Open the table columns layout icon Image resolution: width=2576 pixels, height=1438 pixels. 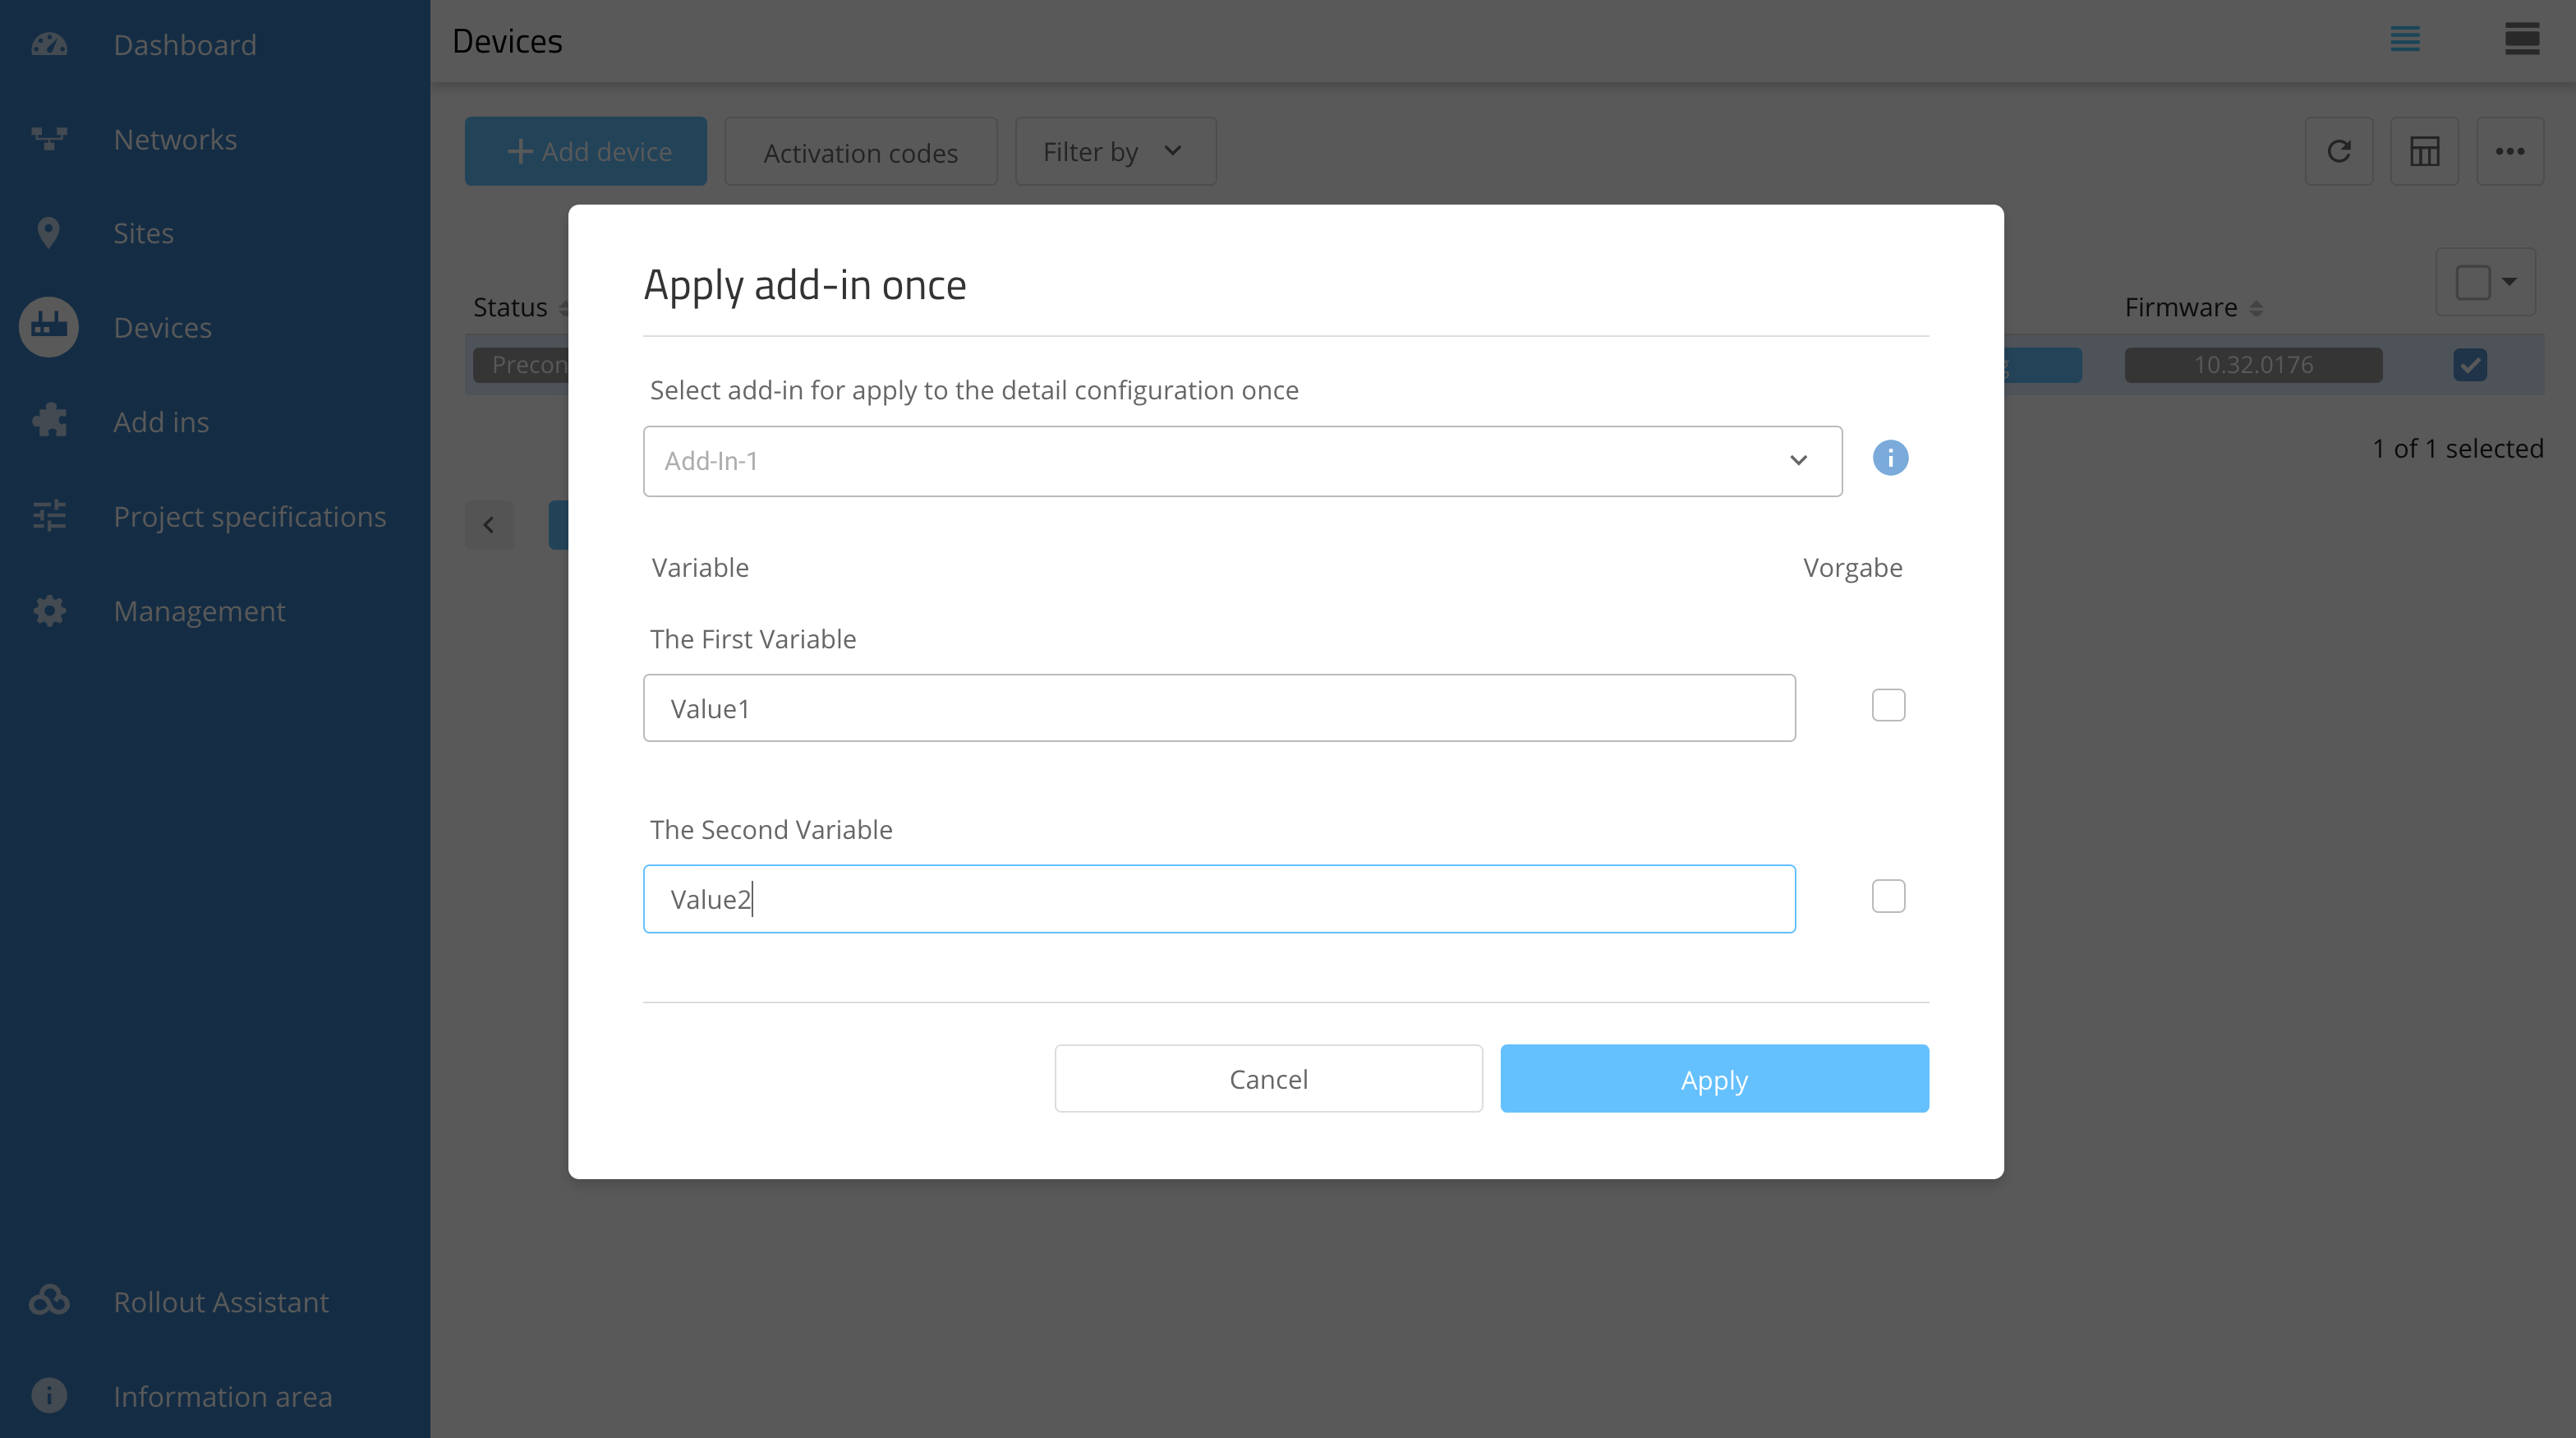[2424, 152]
